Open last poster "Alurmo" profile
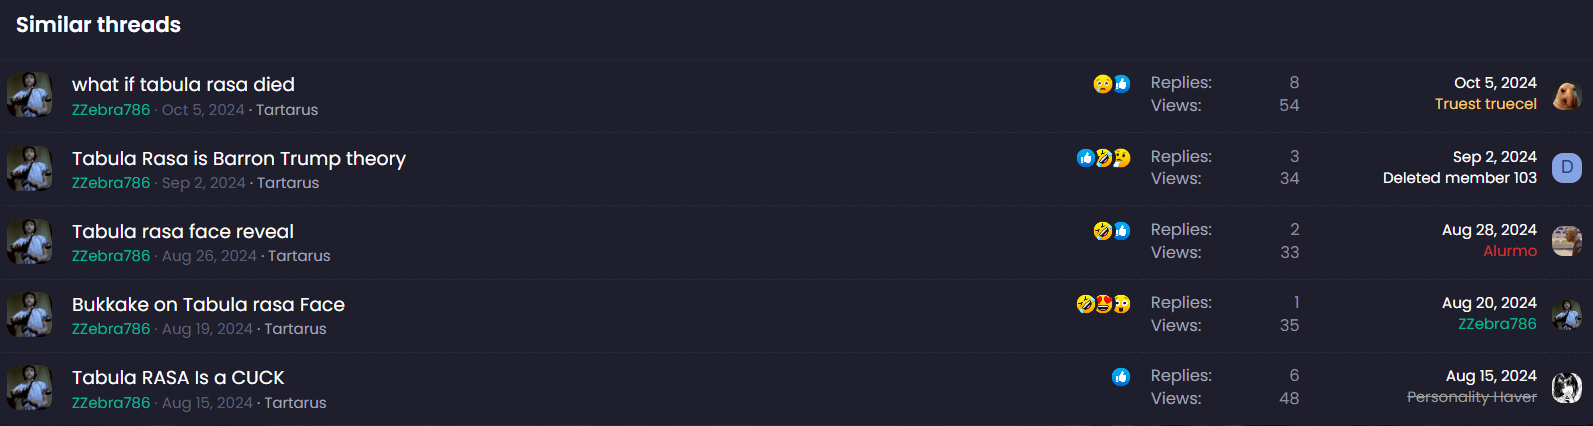 [x=1509, y=251]
